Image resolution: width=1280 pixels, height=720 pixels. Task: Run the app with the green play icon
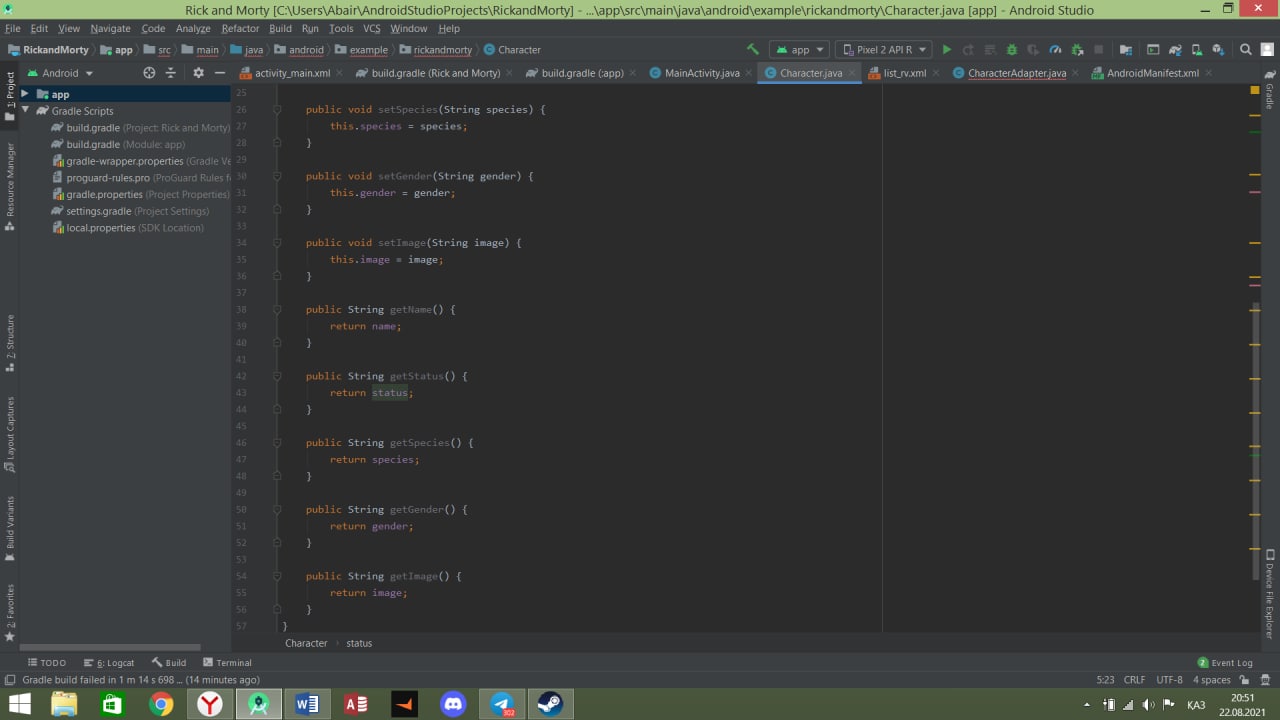point(947,49)
